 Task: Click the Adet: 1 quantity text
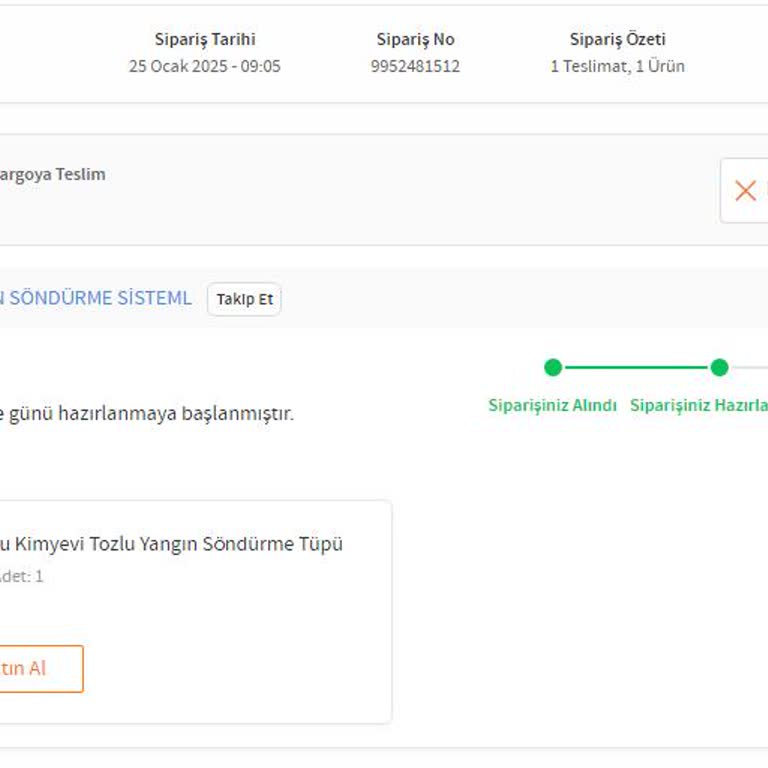click(x=22, y=576)
